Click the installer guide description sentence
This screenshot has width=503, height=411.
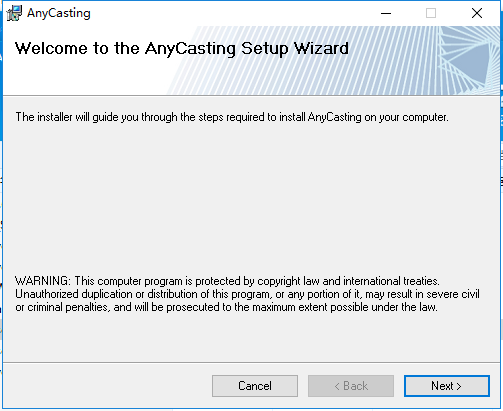[x=232, y=117]
